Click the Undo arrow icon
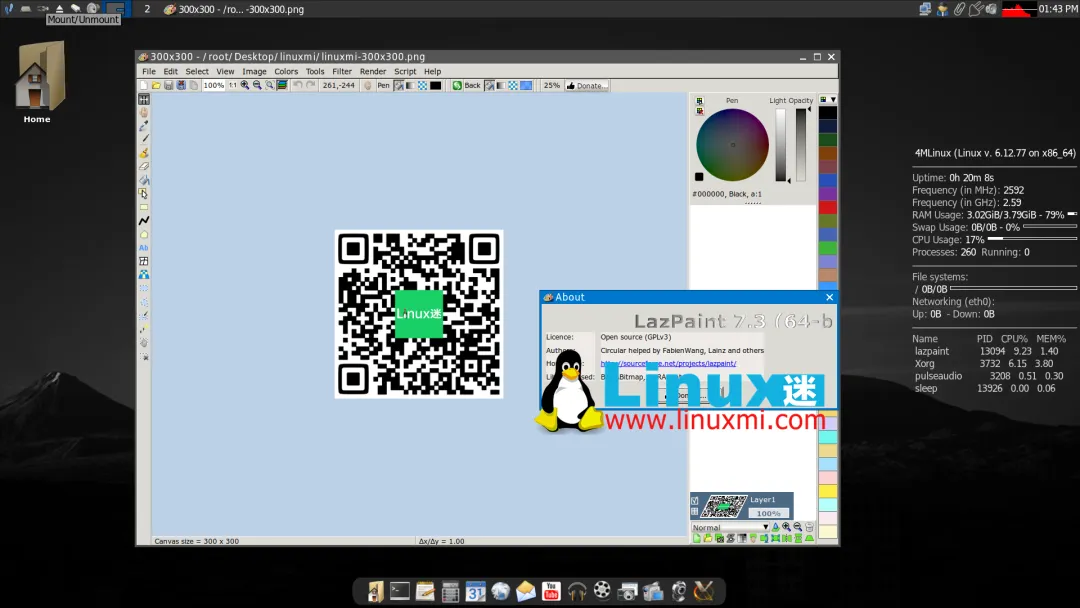 298,85
